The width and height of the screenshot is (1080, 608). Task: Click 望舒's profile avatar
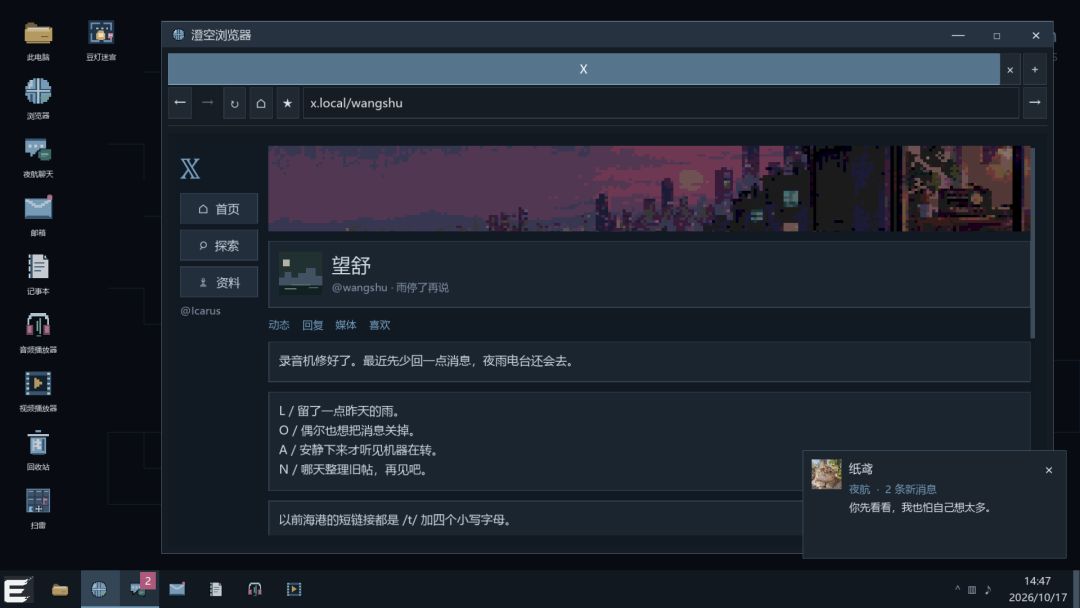tap(300, 273)
